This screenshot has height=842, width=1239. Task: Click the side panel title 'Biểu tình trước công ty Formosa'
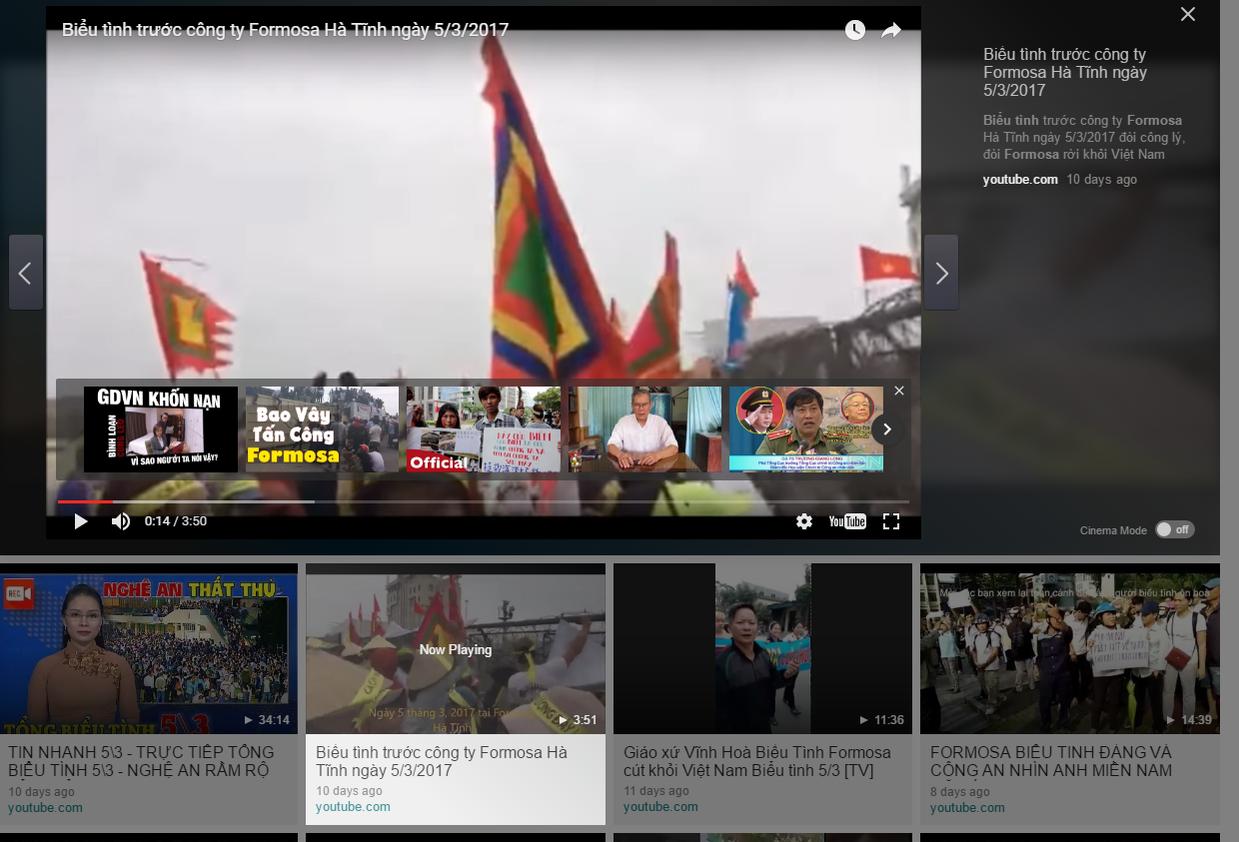click(x=1065, y=72)
